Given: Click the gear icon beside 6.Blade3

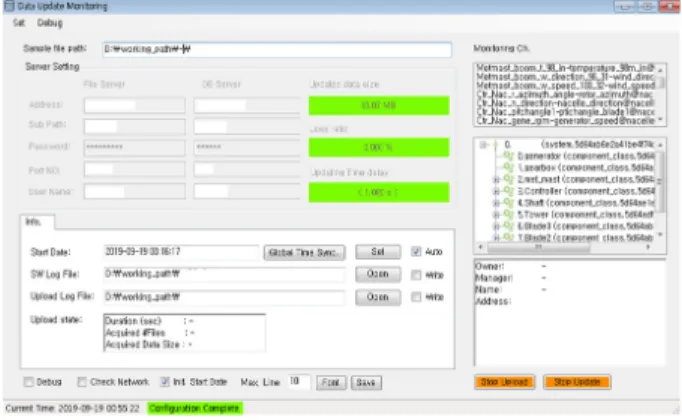Looking at the screenshot, I should (508, 226).
